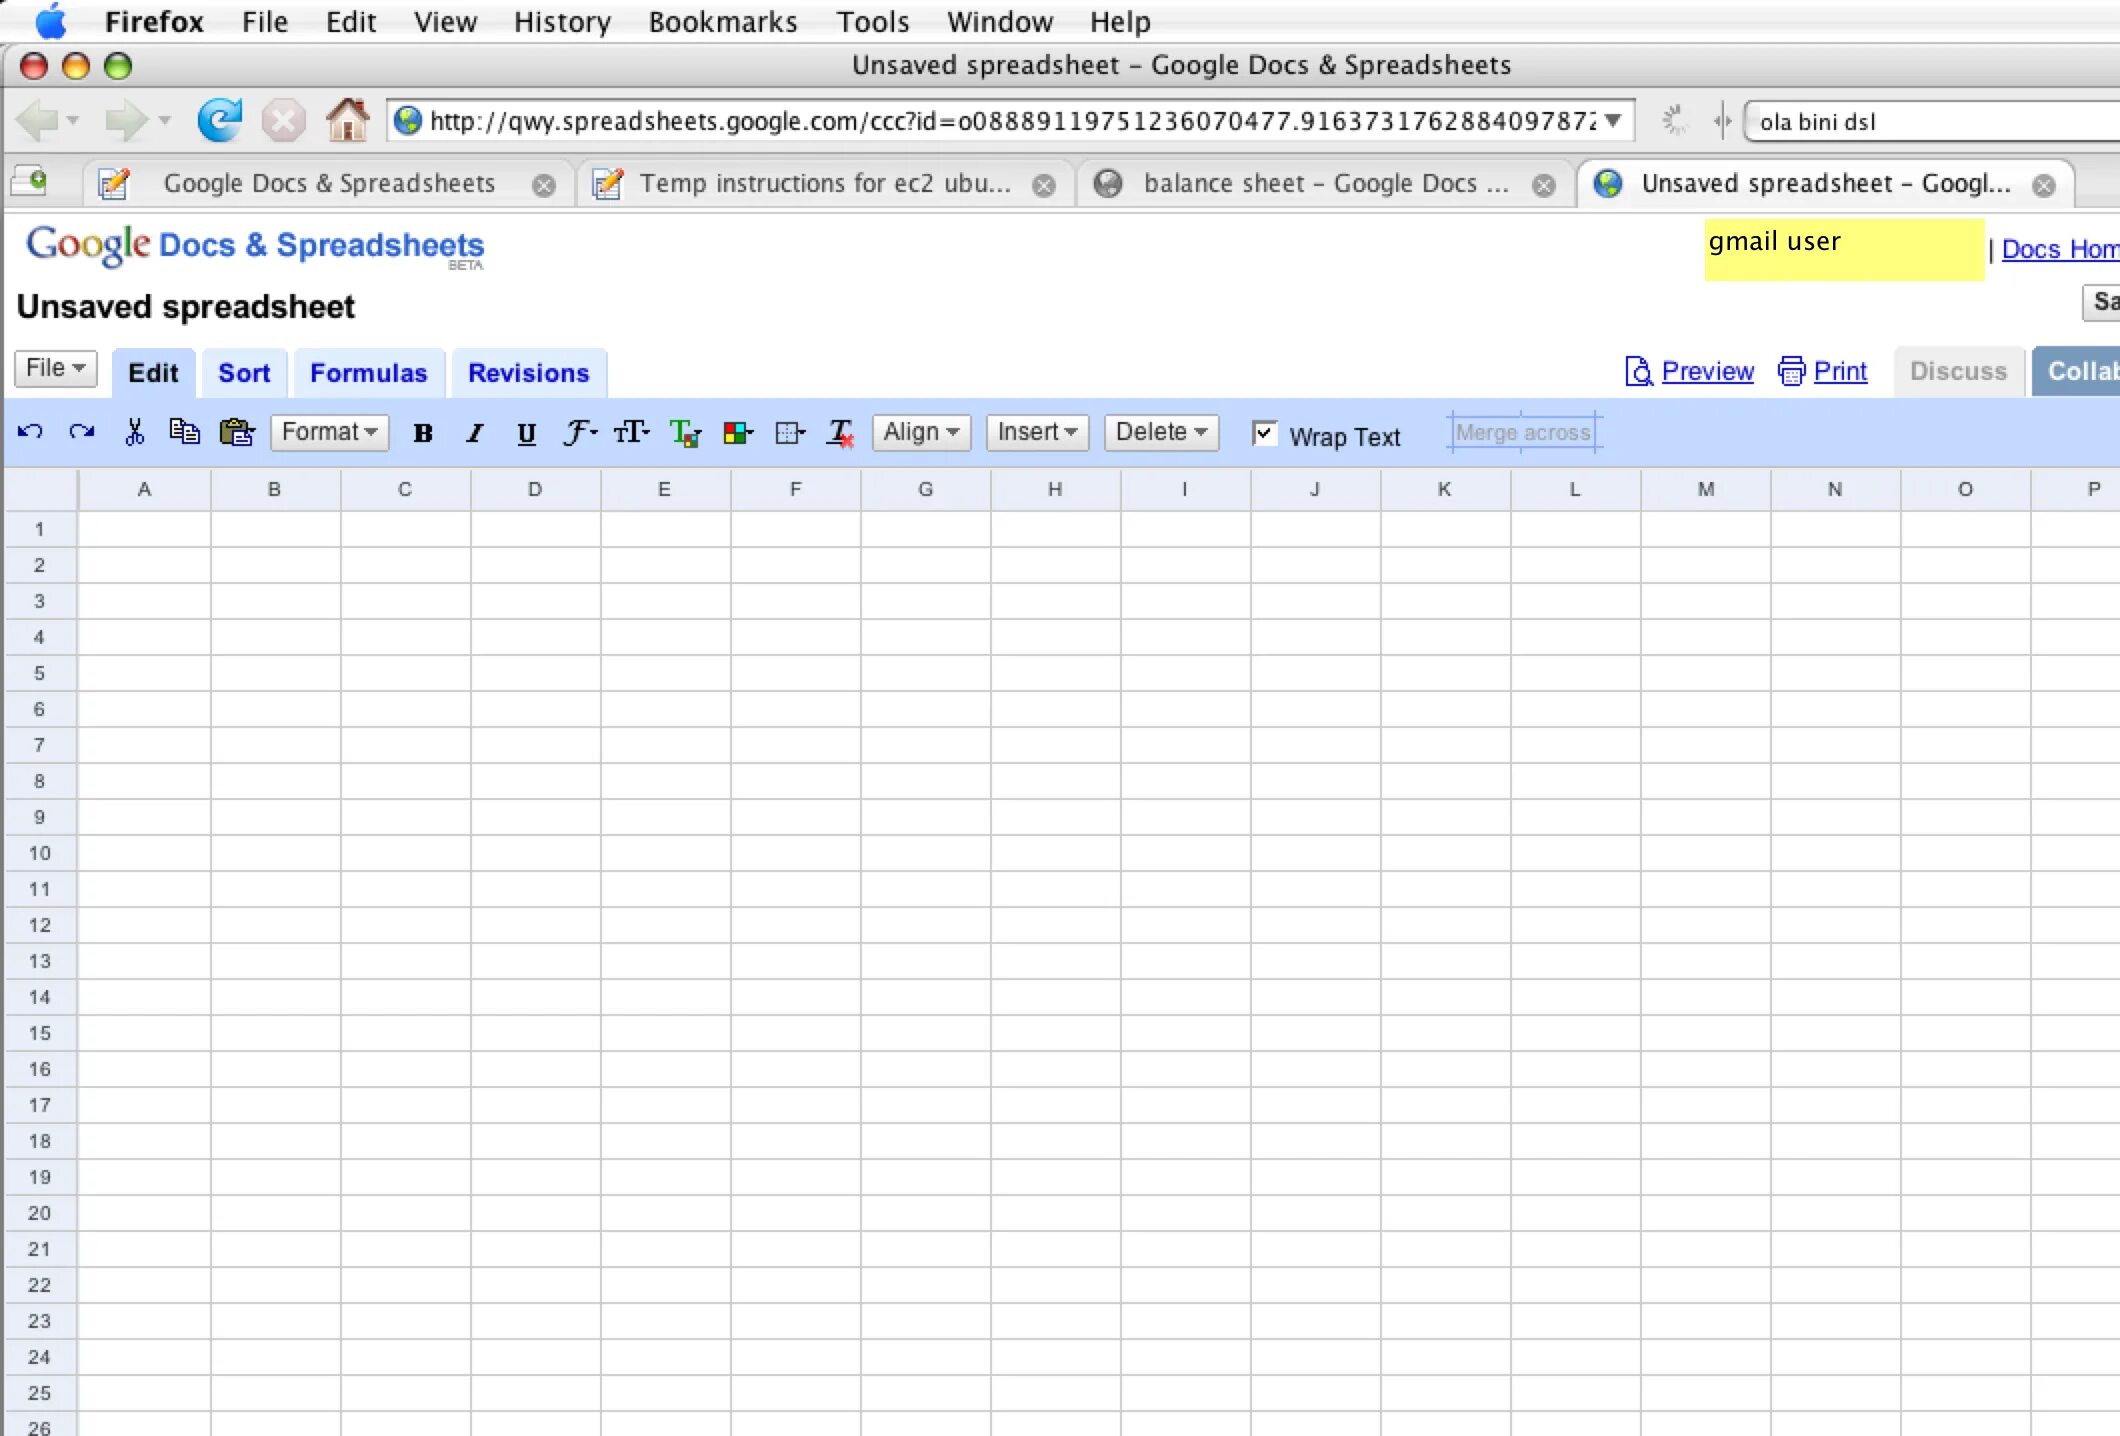Cut the selection with the scissors icon
Image resolution: width=2120 pixels, height=1436 pixels.
coord(134,432)
